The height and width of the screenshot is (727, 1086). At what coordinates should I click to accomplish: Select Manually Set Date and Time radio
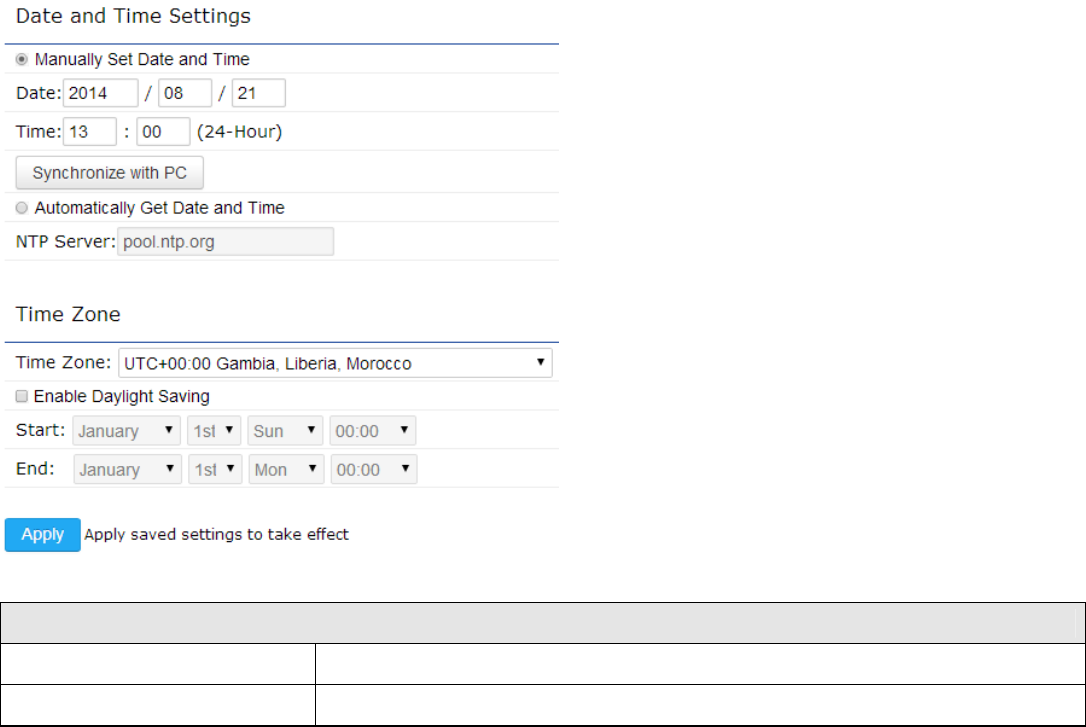tap(21, 60)
